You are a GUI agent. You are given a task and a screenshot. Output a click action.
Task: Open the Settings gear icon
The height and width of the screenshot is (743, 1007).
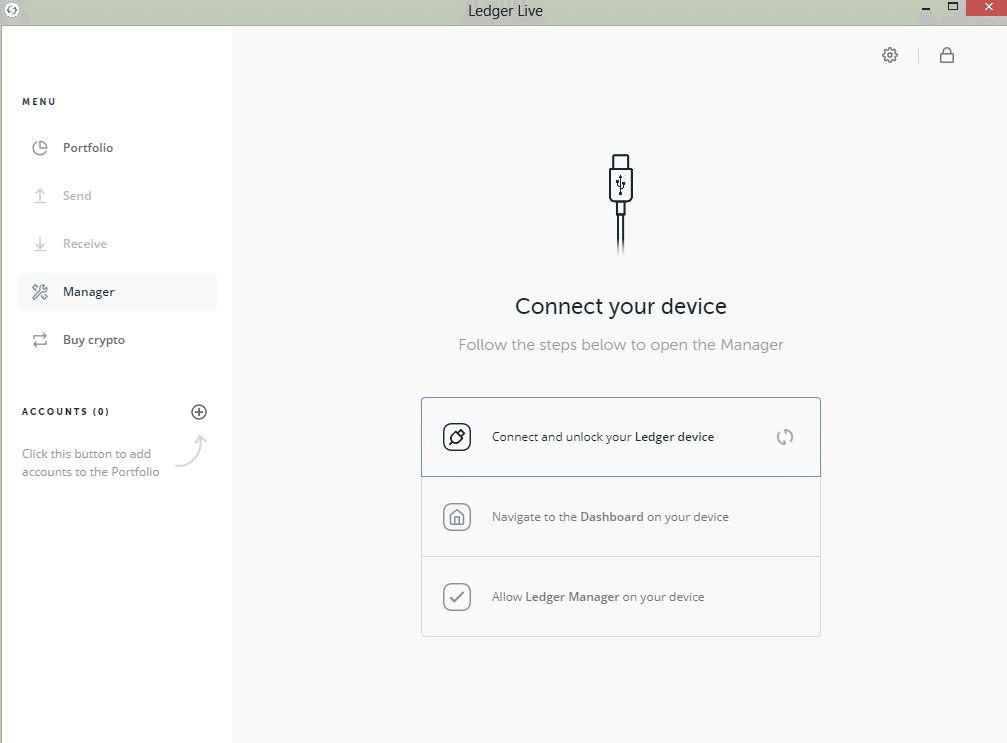click(889, 55)
